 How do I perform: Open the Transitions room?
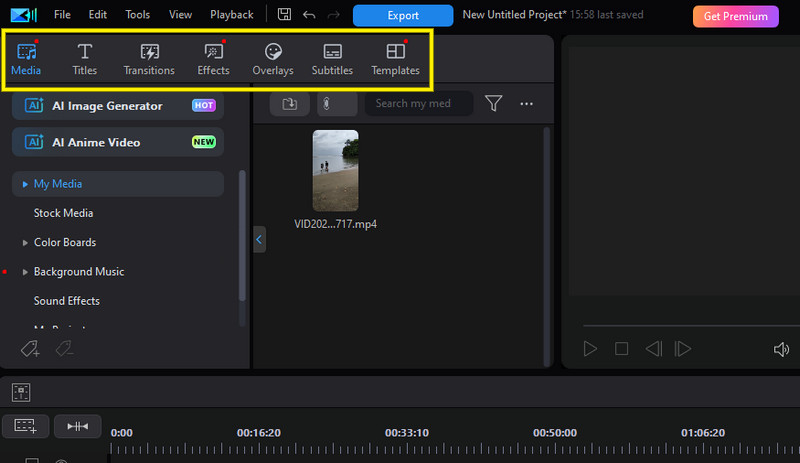point(149,59)
